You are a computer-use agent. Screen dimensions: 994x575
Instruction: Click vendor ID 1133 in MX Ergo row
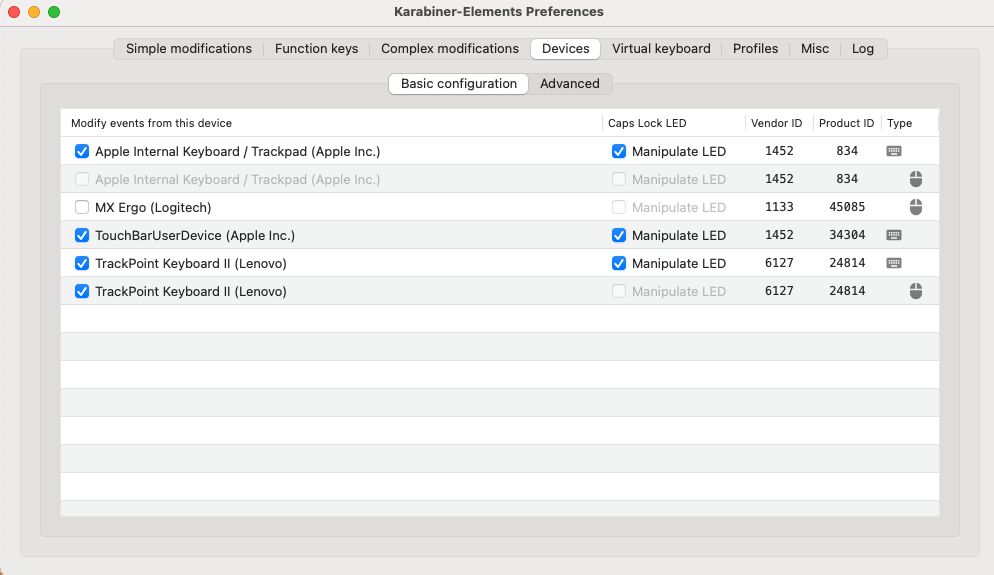[x=779, y=207]
